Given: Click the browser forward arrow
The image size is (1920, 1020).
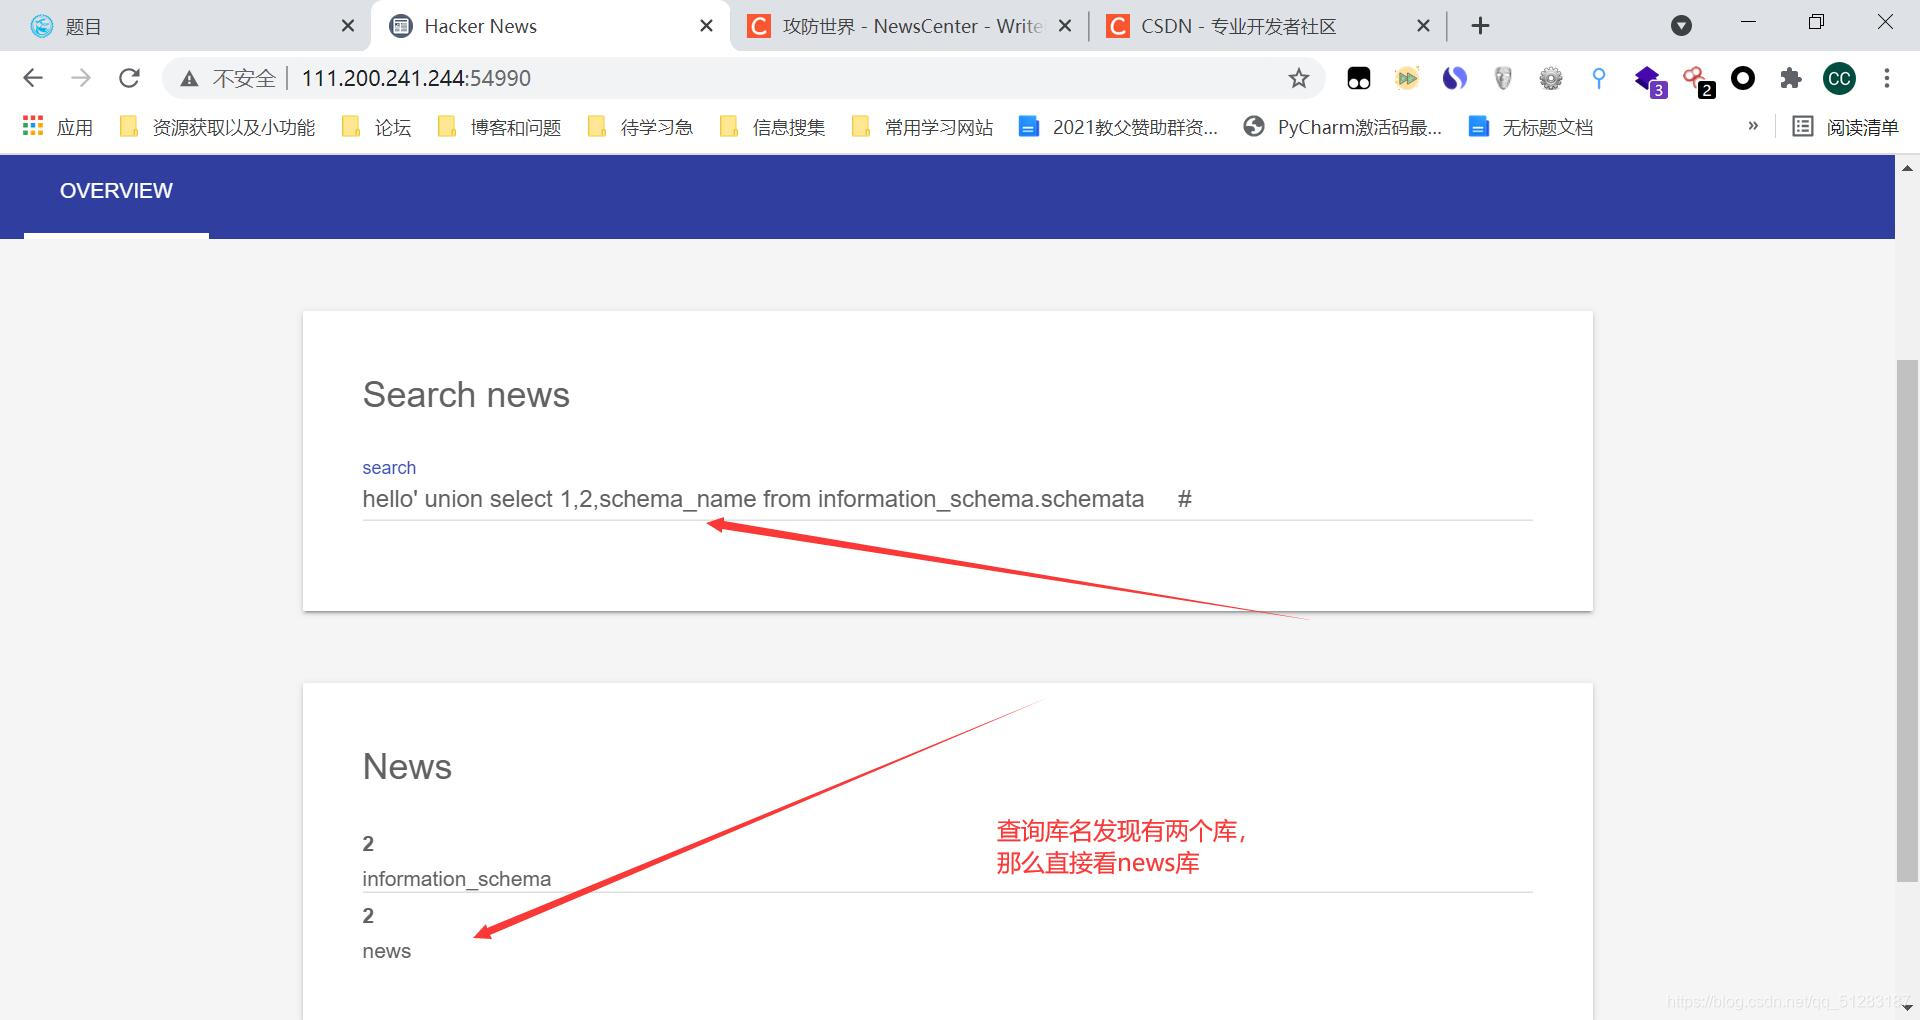Looking at the screenshot, I should [x=81, y=78].
